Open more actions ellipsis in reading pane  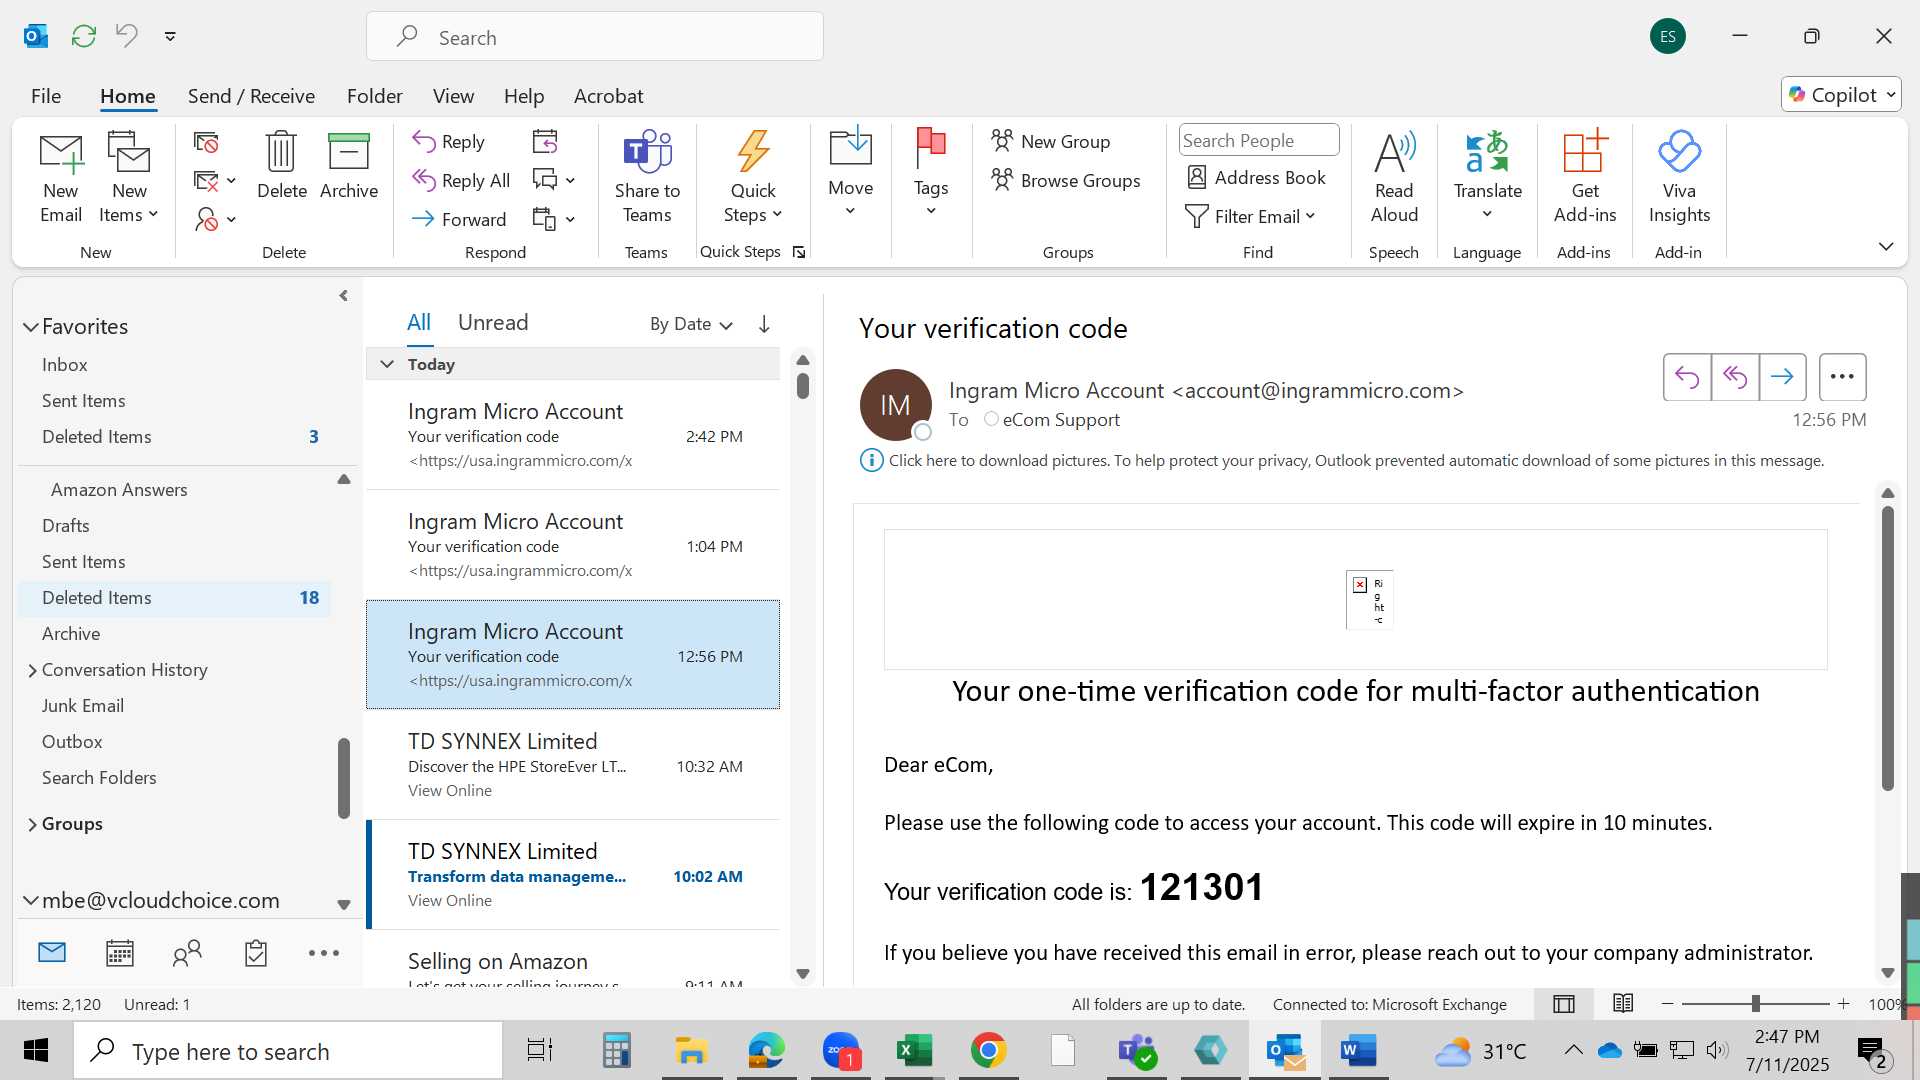[x=1842, y=377]
